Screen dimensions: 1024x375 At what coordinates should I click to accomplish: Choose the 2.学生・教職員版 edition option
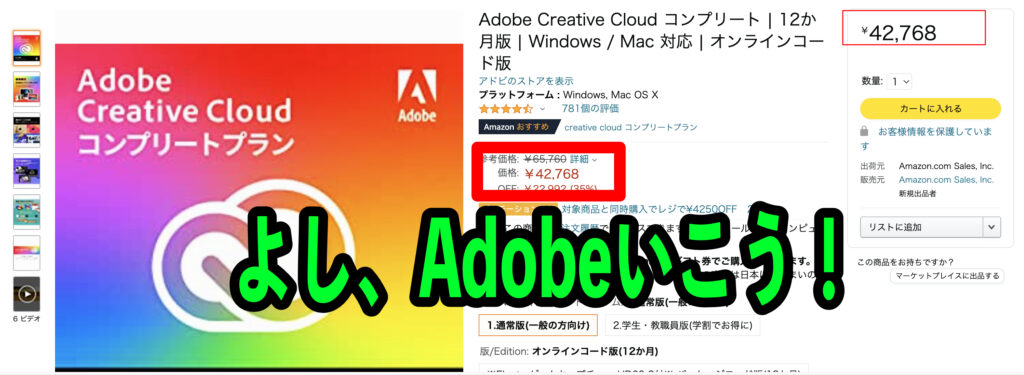(x=682, y=324)
